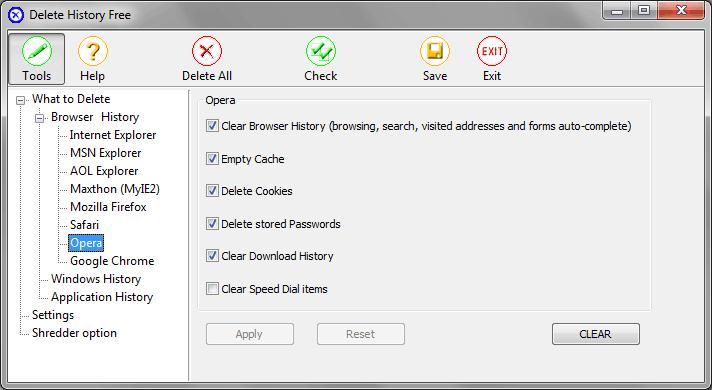Open the Tools toolbar button
This screenshot has width=712, height=390.
tap(36, 59)
